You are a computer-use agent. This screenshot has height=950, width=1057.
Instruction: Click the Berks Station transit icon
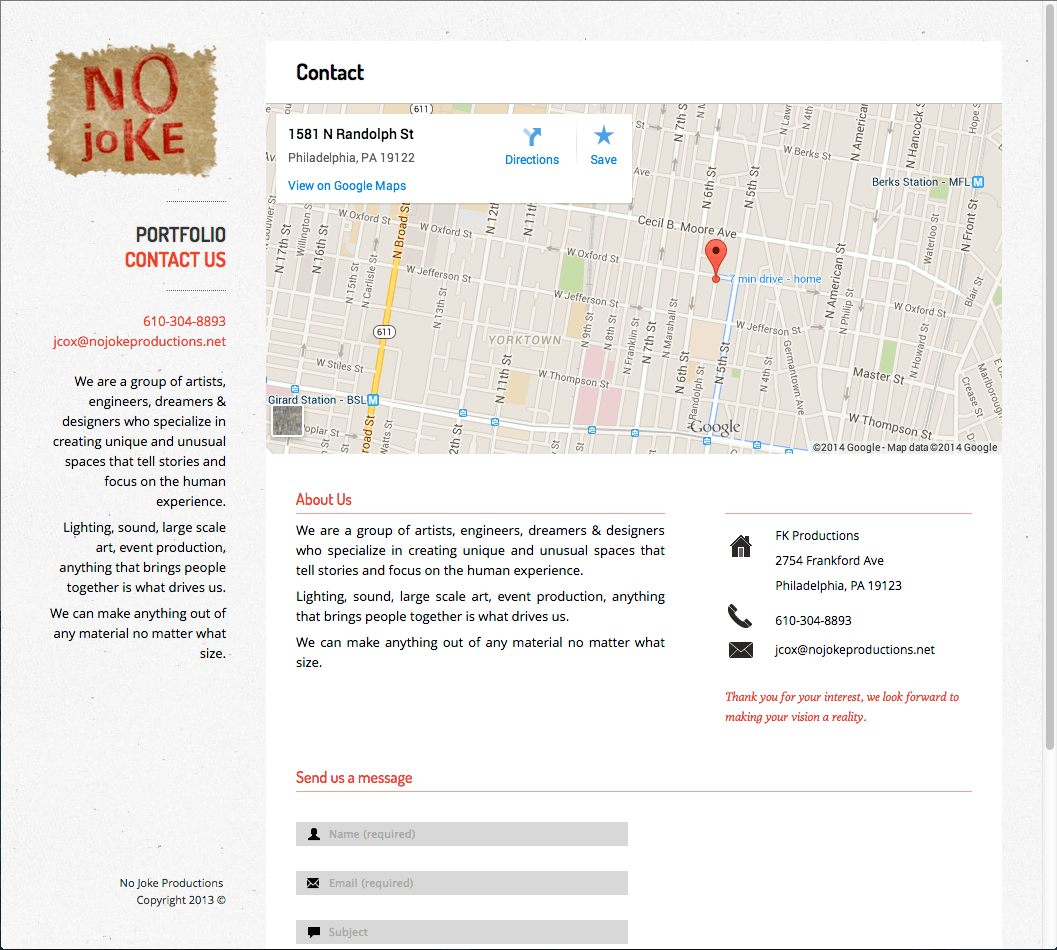(978, 182)
